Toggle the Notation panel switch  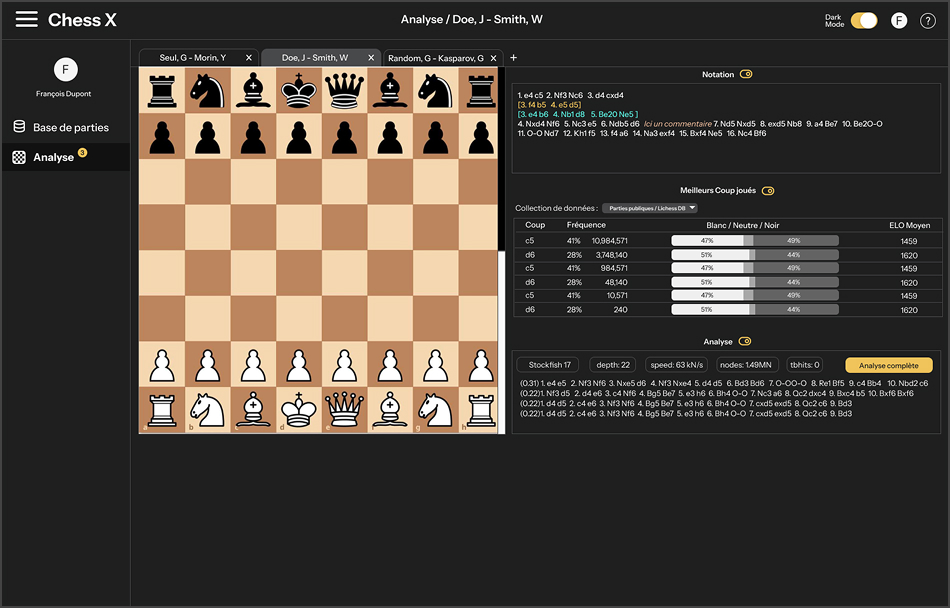[746, 75]
